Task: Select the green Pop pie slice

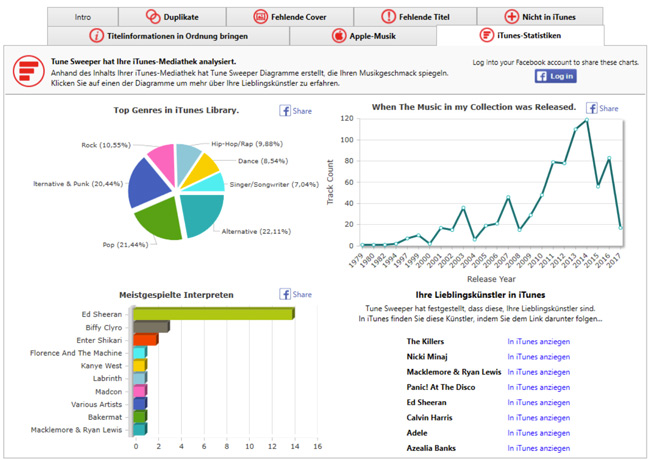Action: click(x=162, y=220)
